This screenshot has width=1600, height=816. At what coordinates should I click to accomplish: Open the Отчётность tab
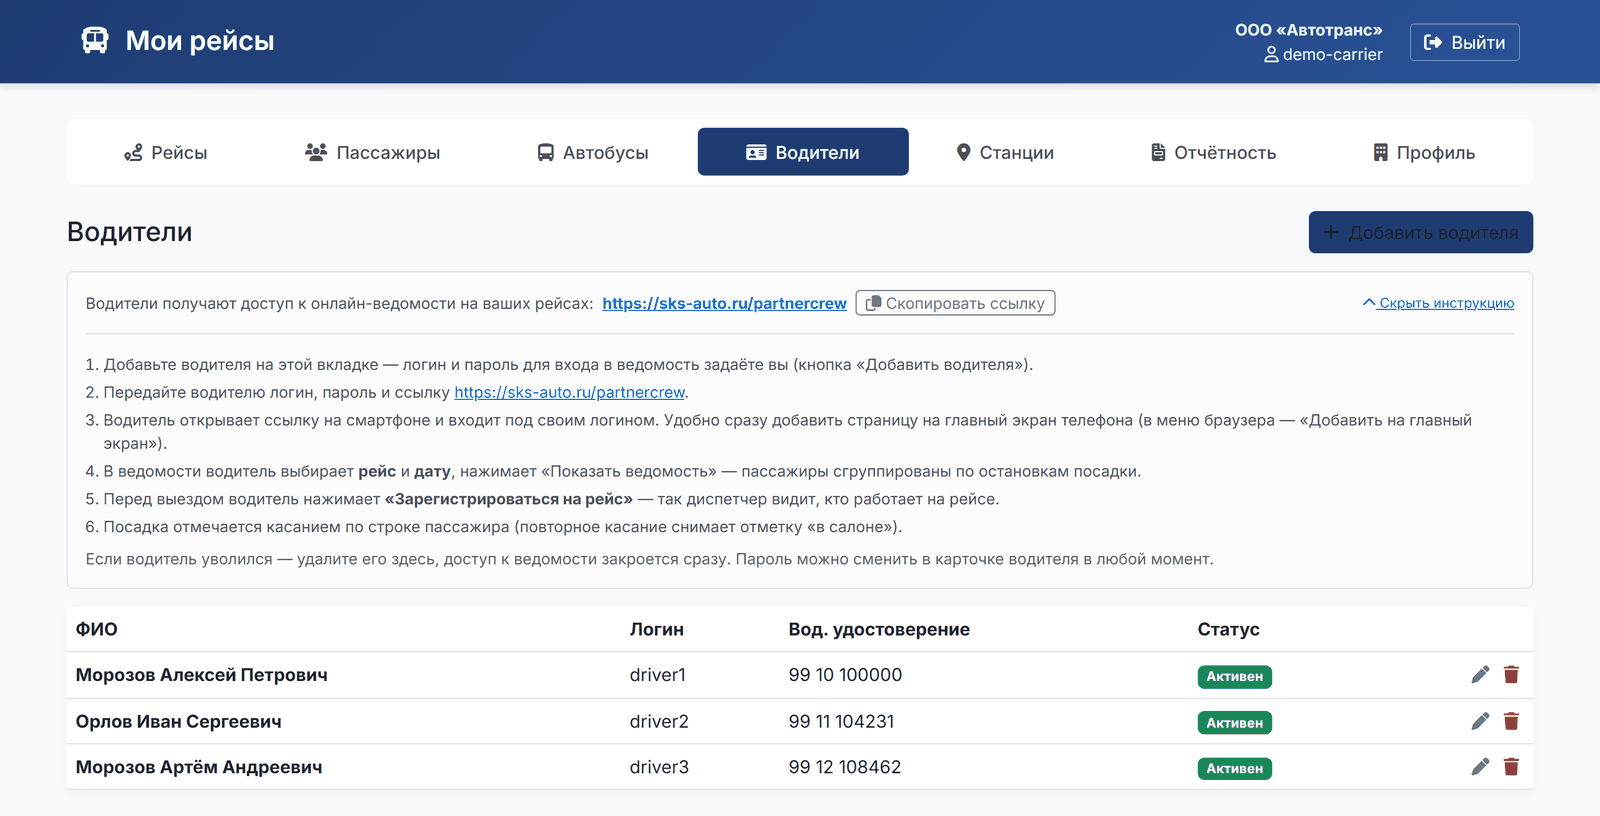click(x=1213, y=152)
